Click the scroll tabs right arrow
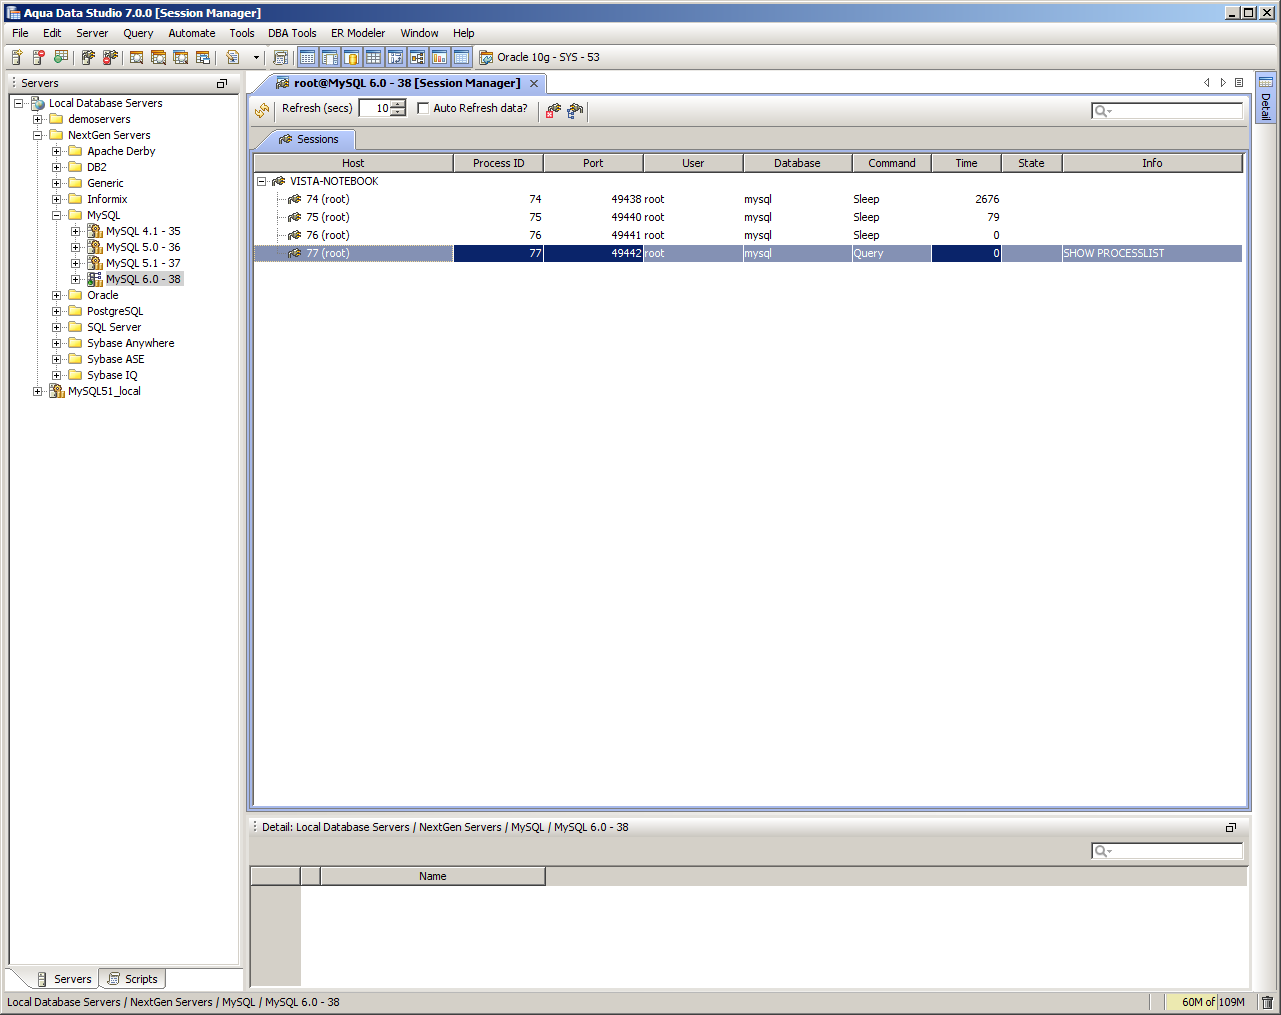This screenshot has height=1015, width=1281. tap(1223, 83)
